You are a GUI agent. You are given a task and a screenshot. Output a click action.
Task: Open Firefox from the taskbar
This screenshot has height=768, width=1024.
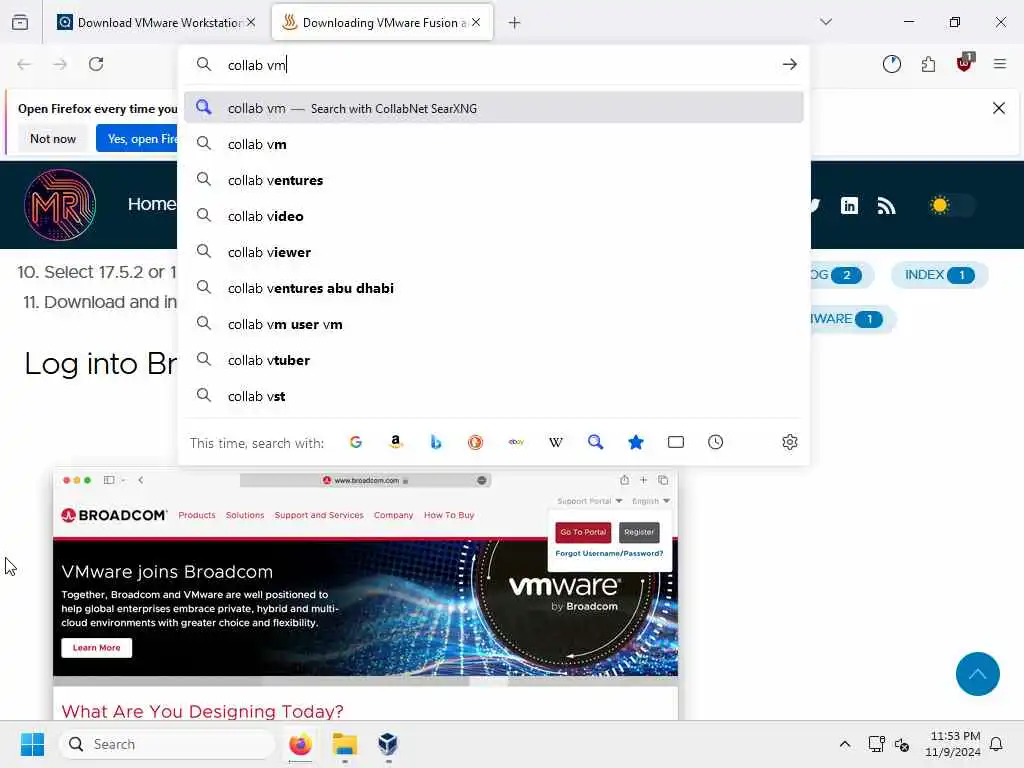coord(300,744)
